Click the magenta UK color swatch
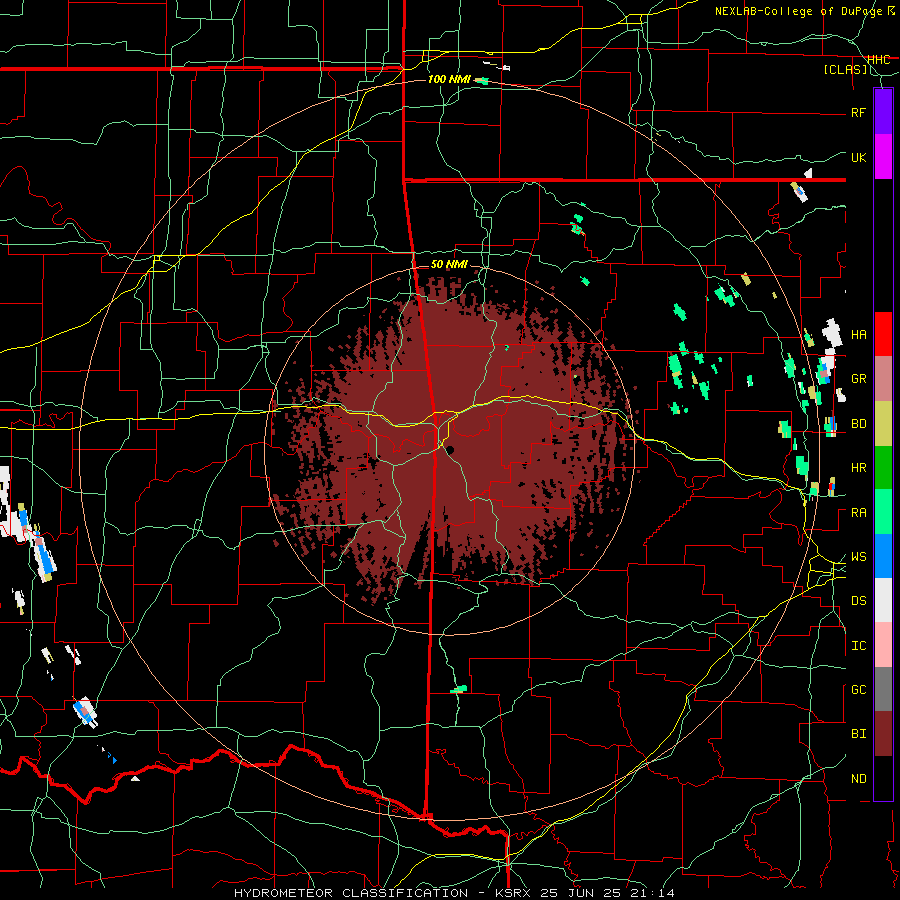The width and height of the screenshot is (900, 900). click(883, 157)
